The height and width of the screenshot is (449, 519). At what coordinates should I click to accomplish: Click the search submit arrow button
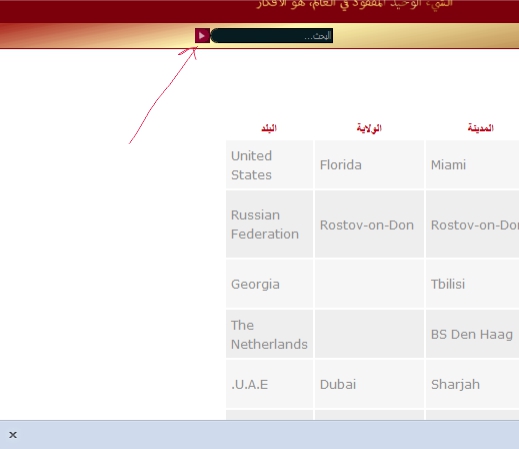click(x=202, y=36)
